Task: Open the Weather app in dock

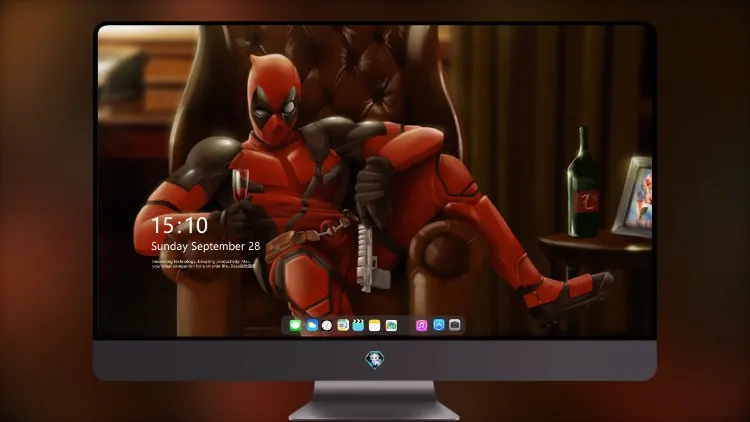Action: point(311,325)
